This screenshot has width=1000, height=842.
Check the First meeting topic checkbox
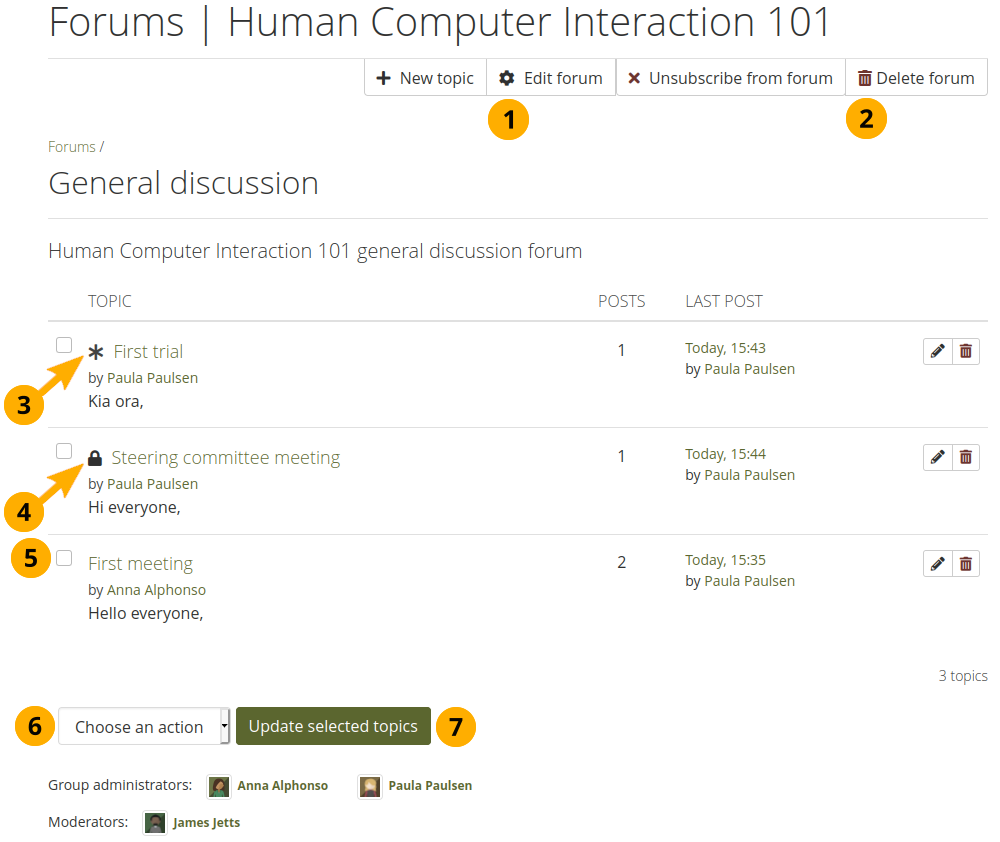(x=64, y=558)
